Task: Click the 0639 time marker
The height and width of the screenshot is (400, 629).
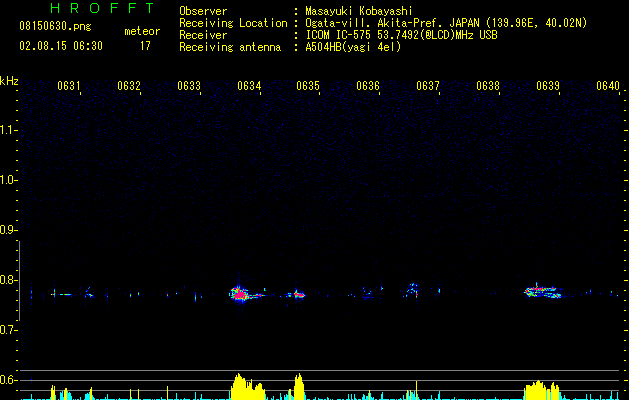Action: tap(548, 86)
